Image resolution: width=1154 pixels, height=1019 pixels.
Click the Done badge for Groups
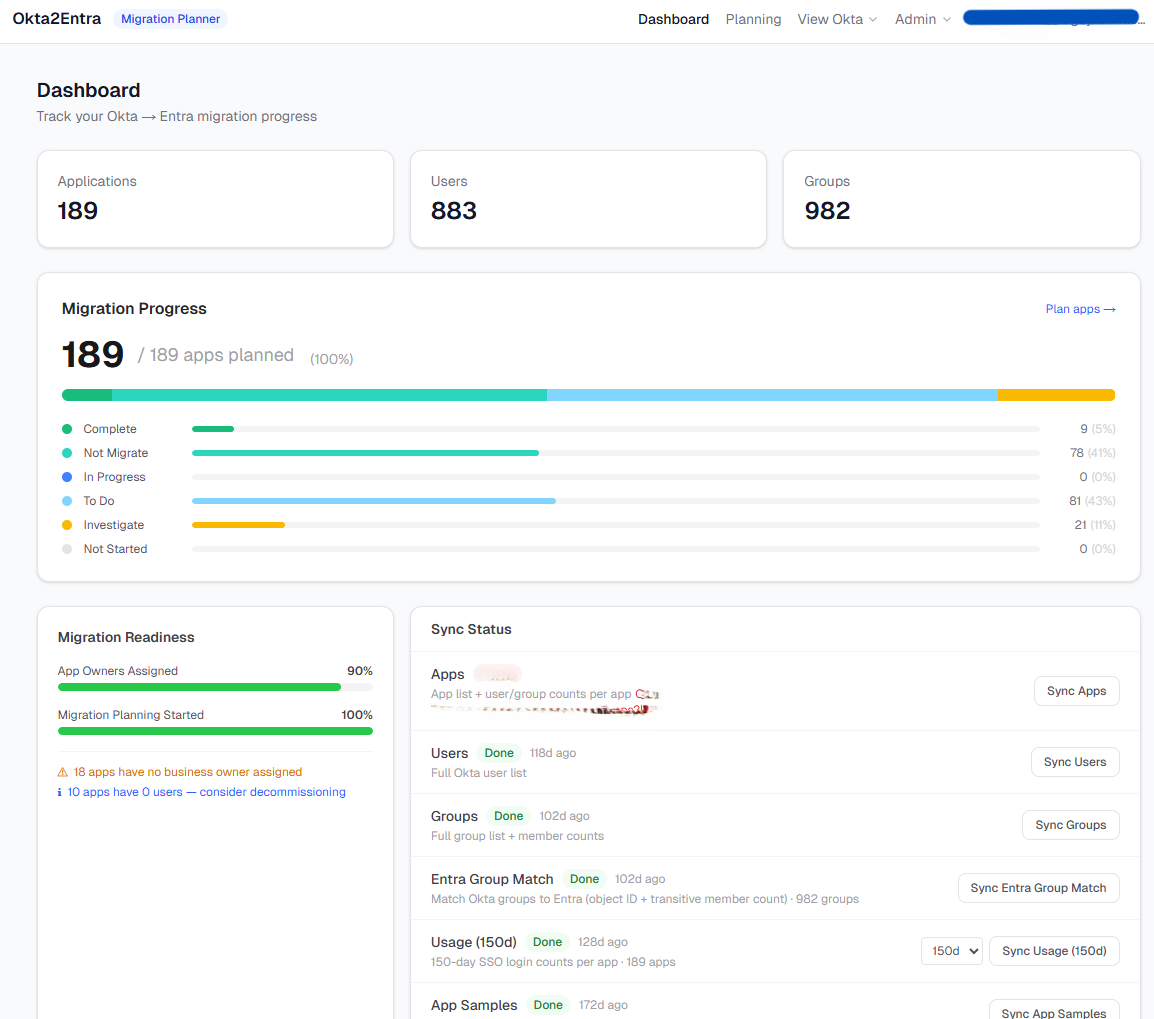point(509,816)
